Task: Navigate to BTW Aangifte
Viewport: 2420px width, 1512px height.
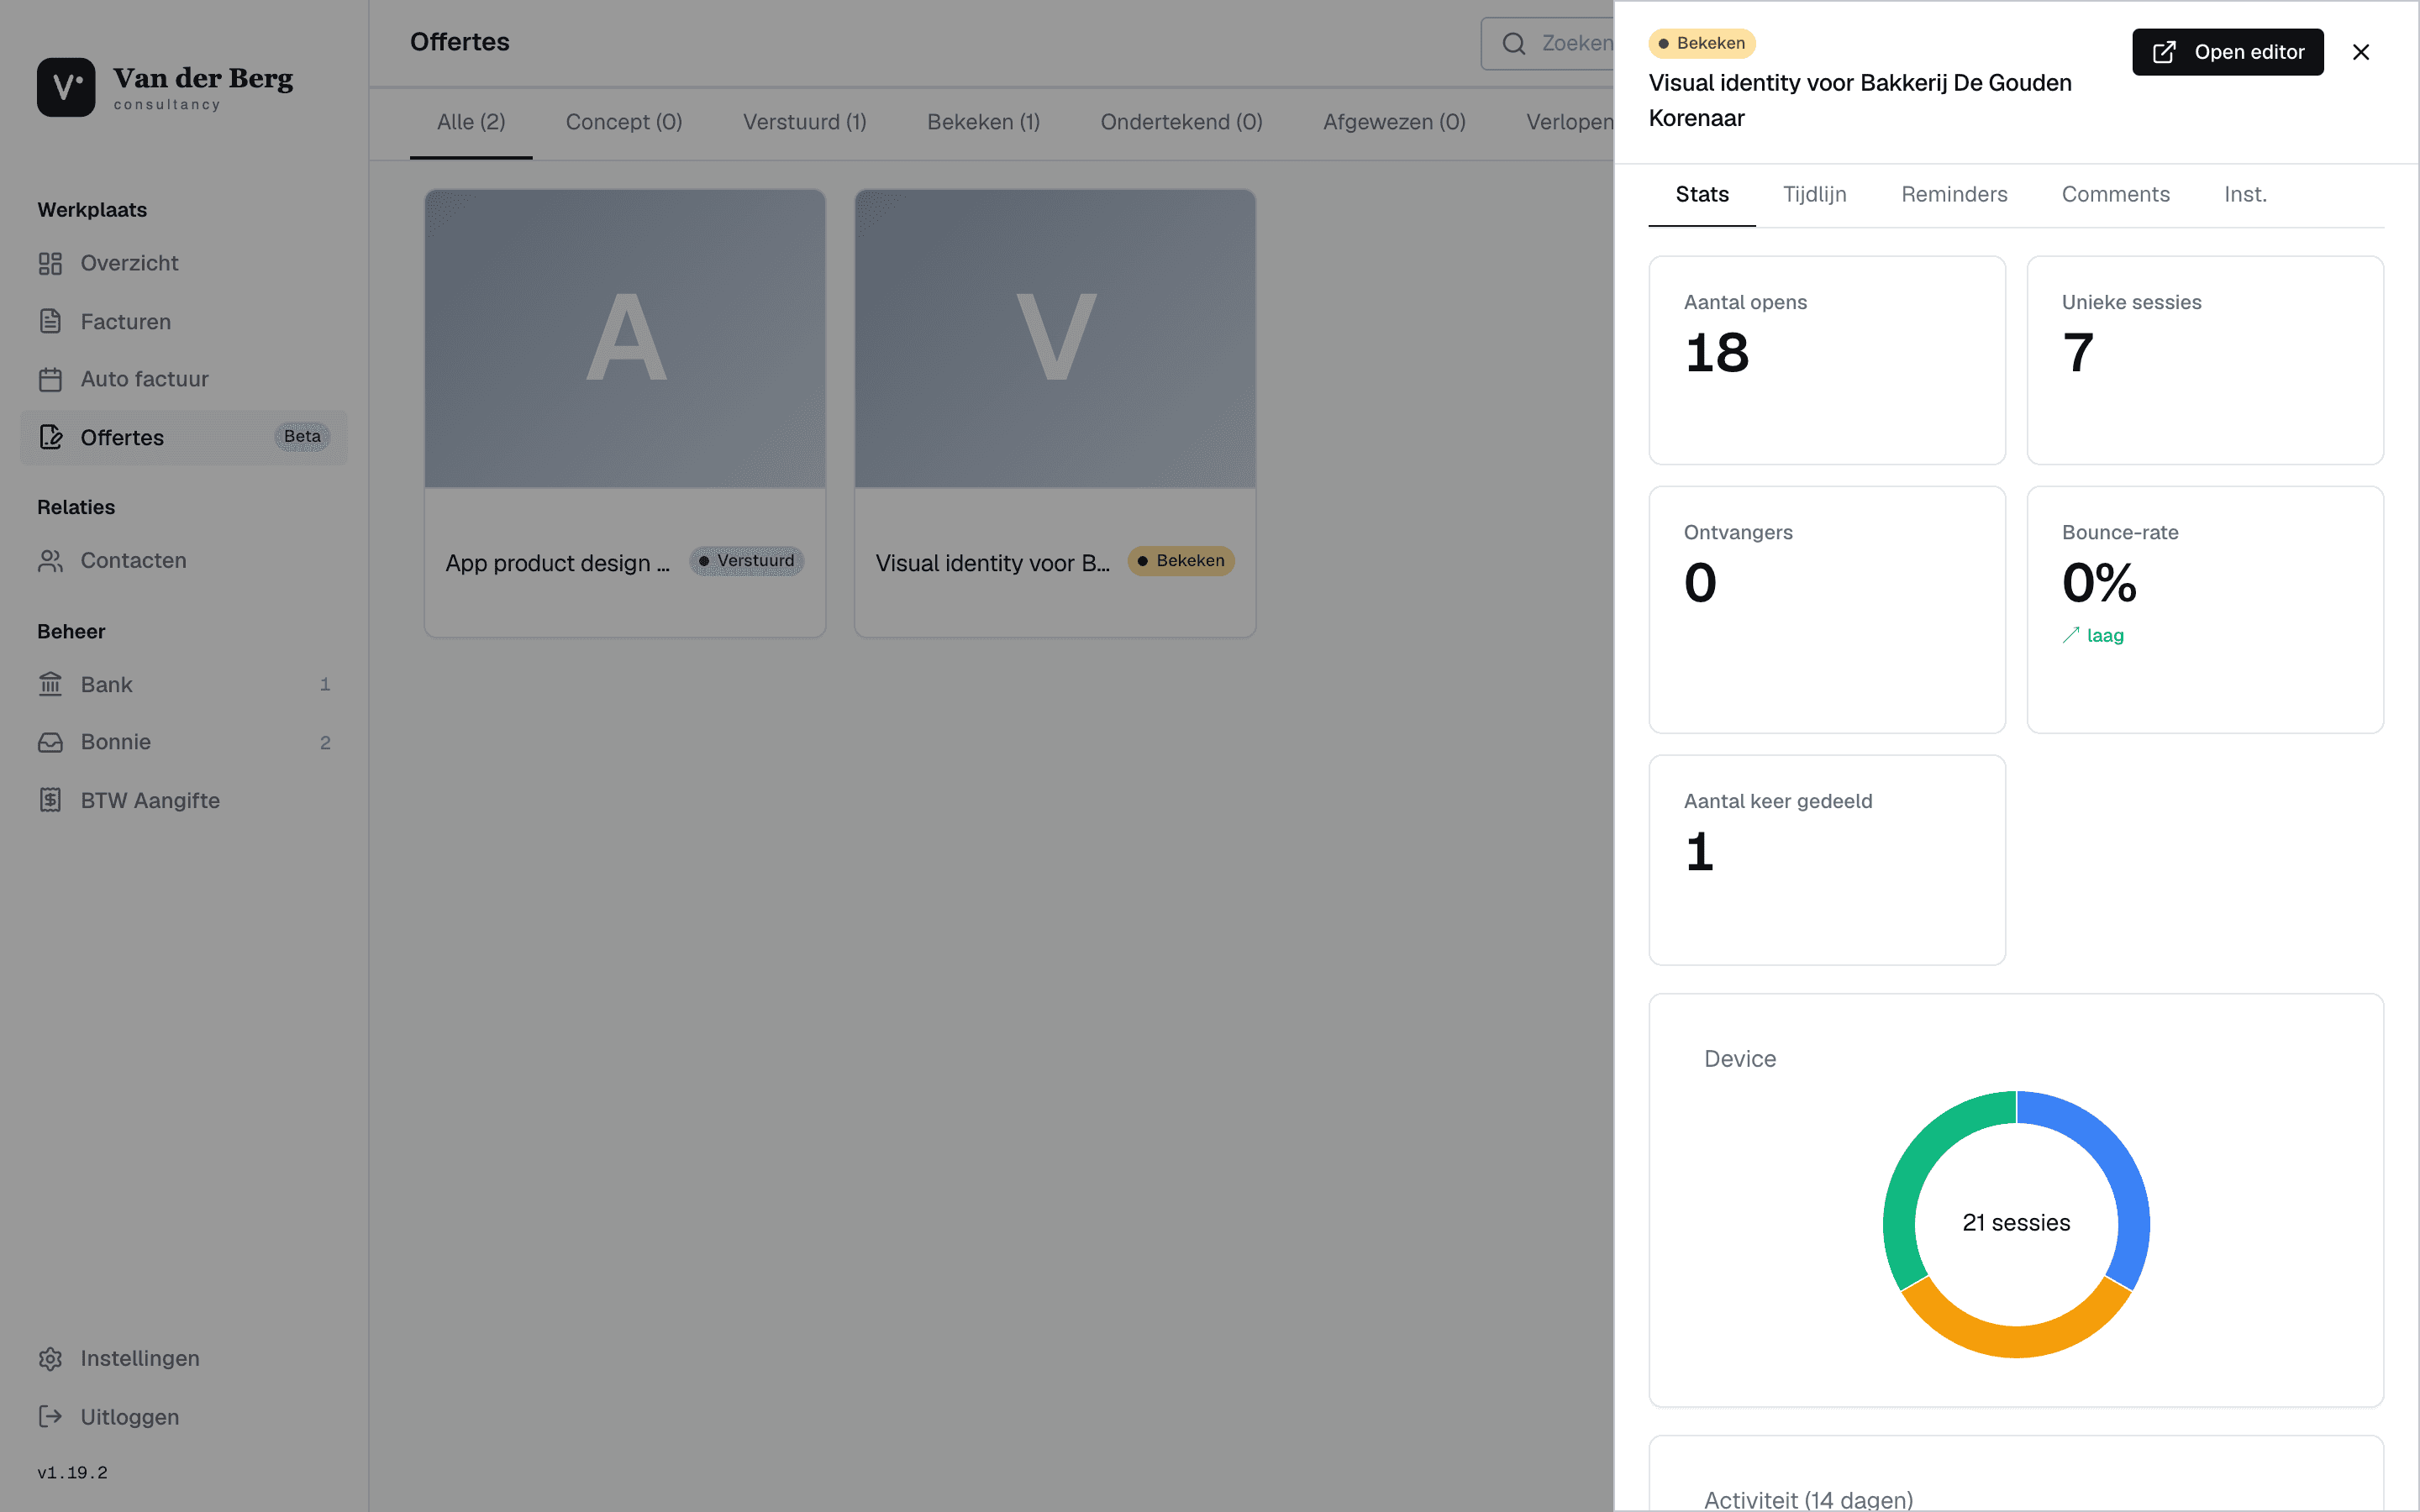Action: point(184,800)
